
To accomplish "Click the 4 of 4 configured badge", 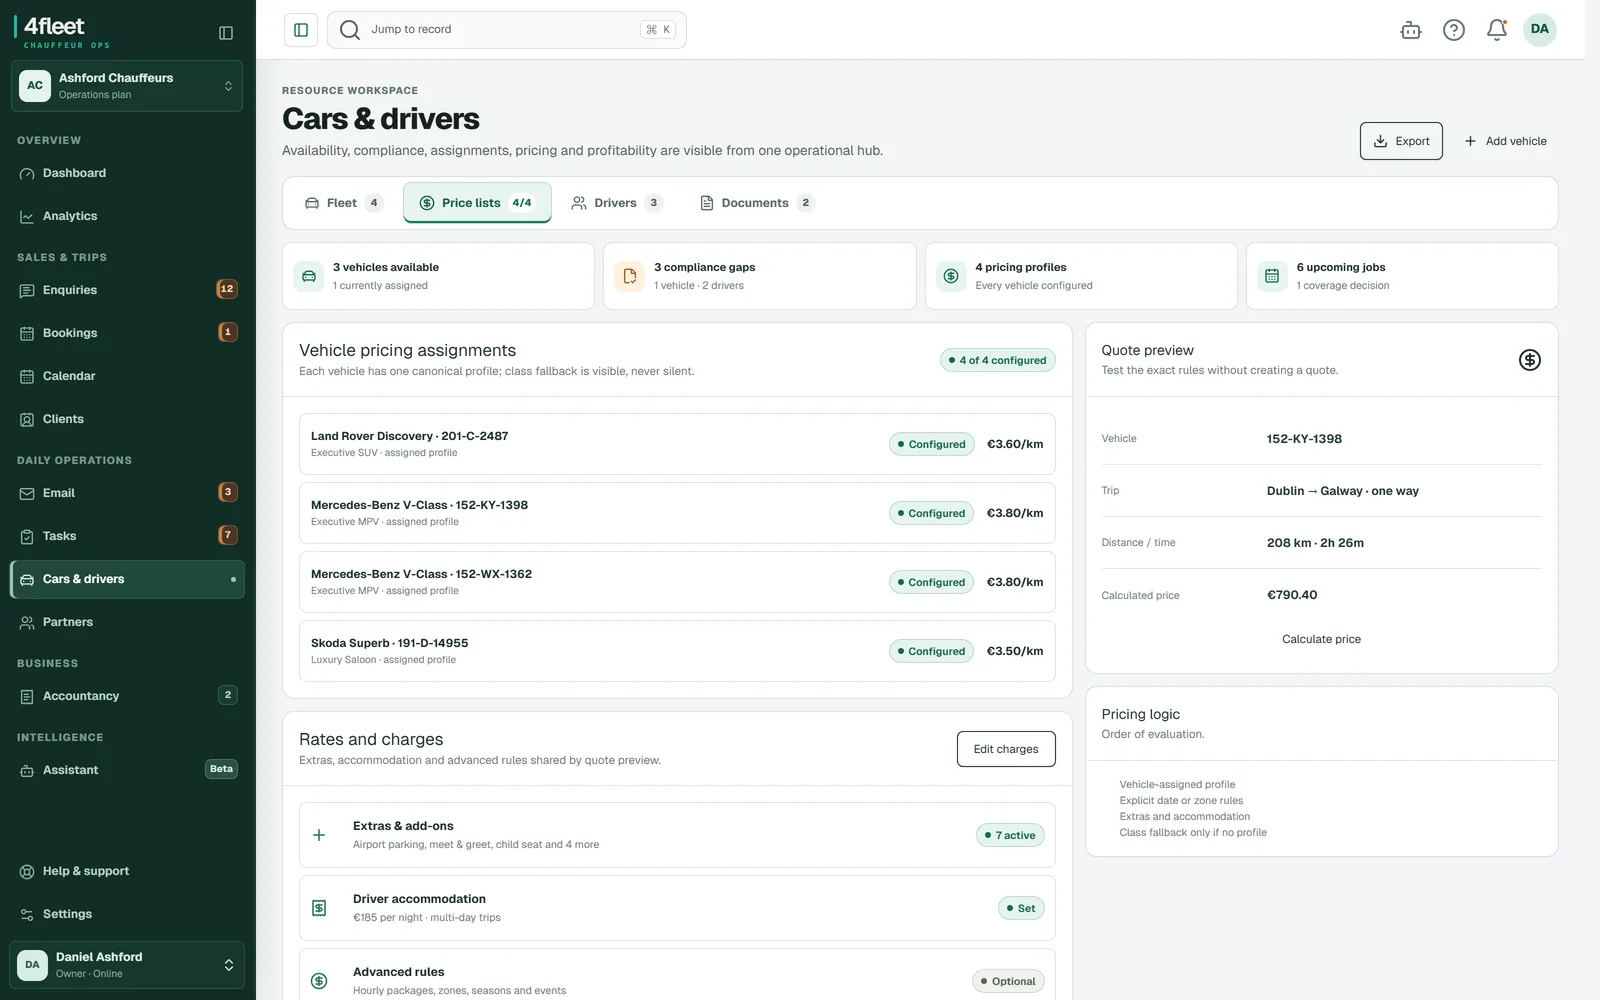I will (x=997, y=360).
